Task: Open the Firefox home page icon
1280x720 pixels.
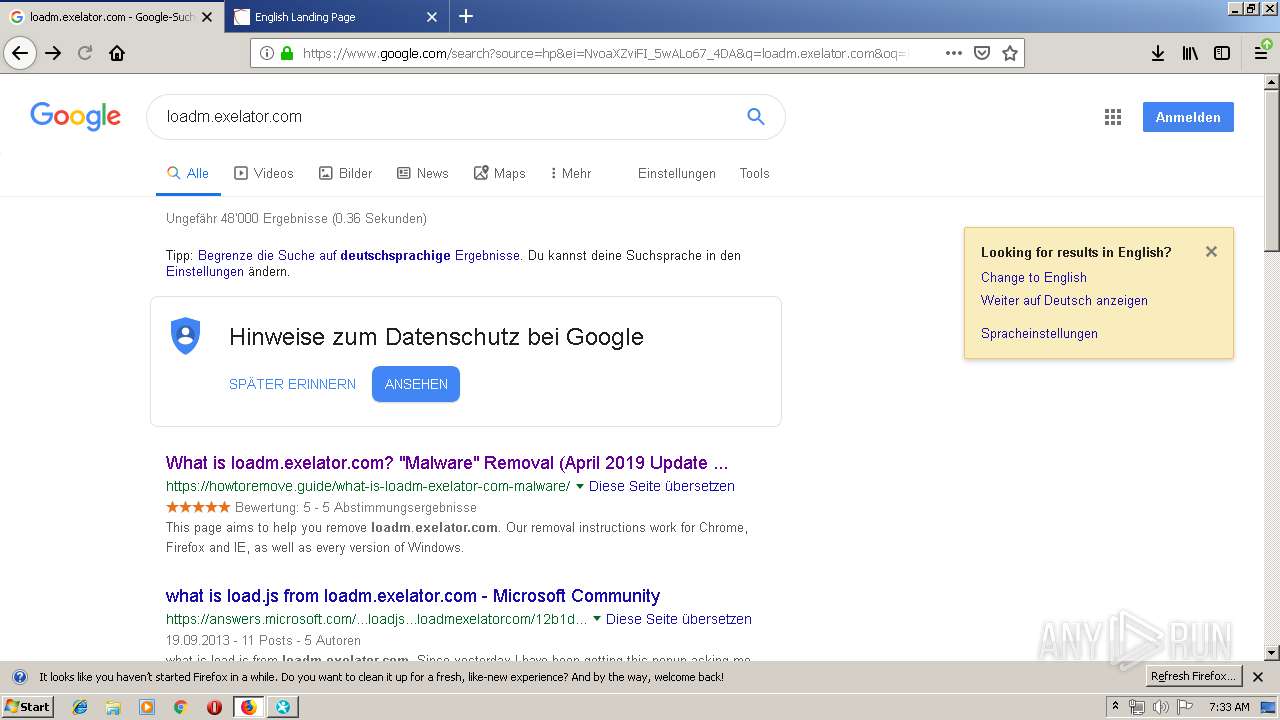Action: pyautogui.click(x=117, y=53)
